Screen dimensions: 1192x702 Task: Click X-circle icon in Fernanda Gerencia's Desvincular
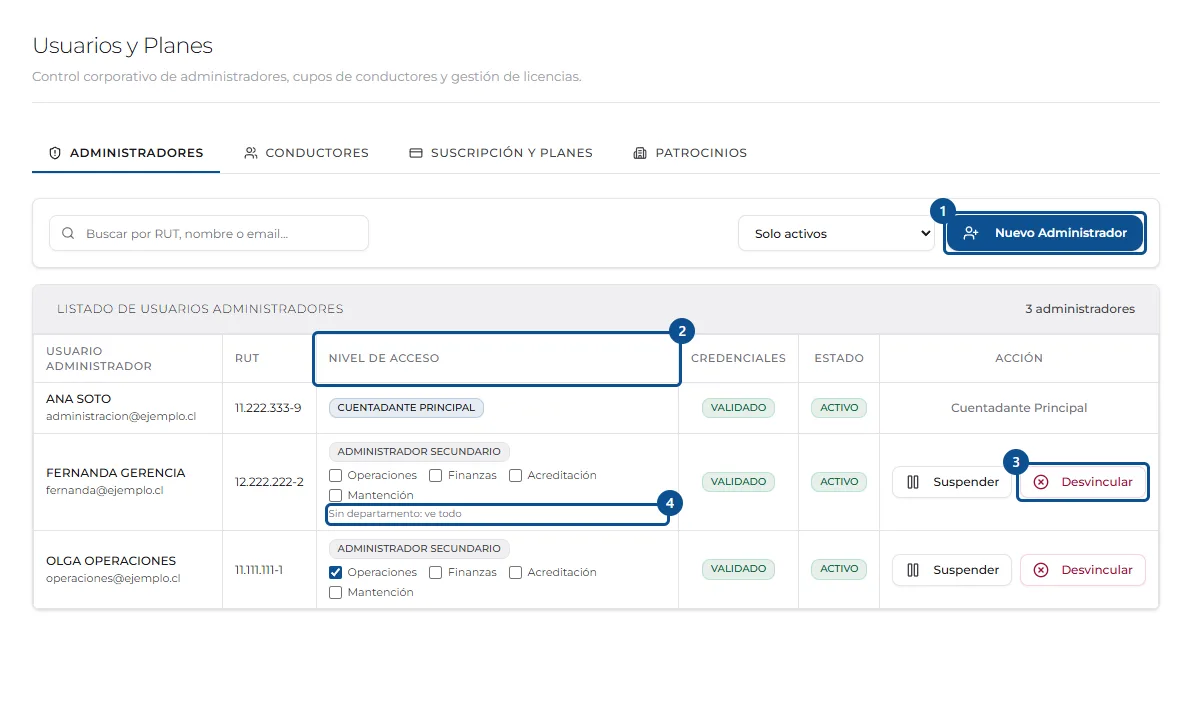tap(1041, 482)
